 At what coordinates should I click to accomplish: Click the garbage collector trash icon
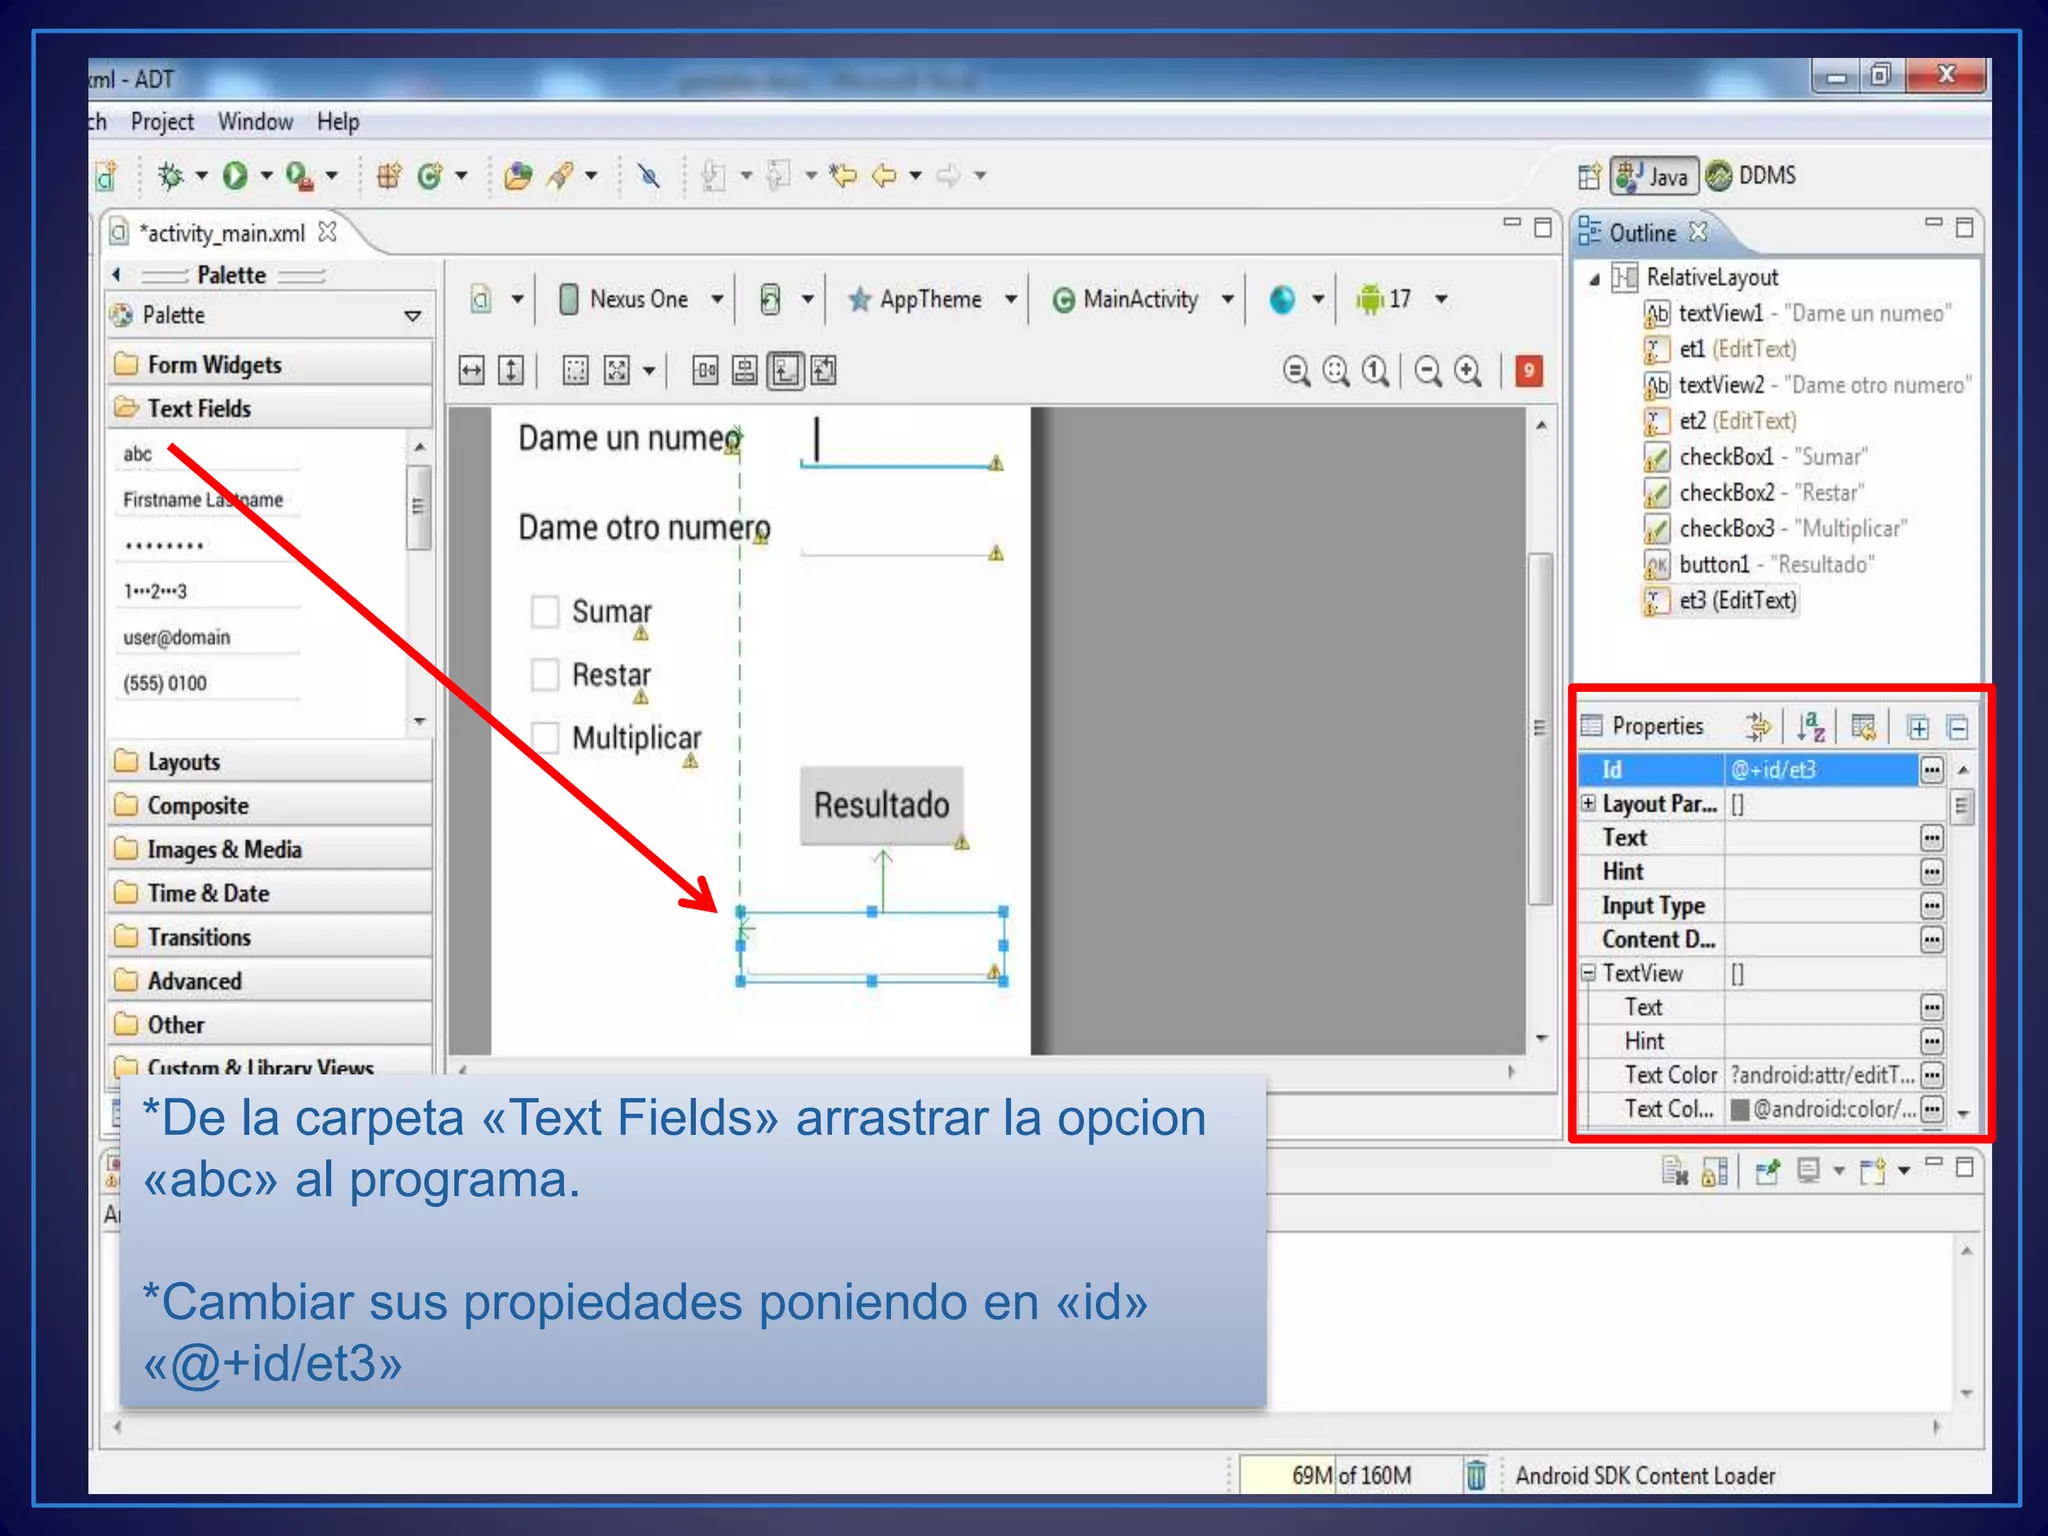[1476, 1476]
